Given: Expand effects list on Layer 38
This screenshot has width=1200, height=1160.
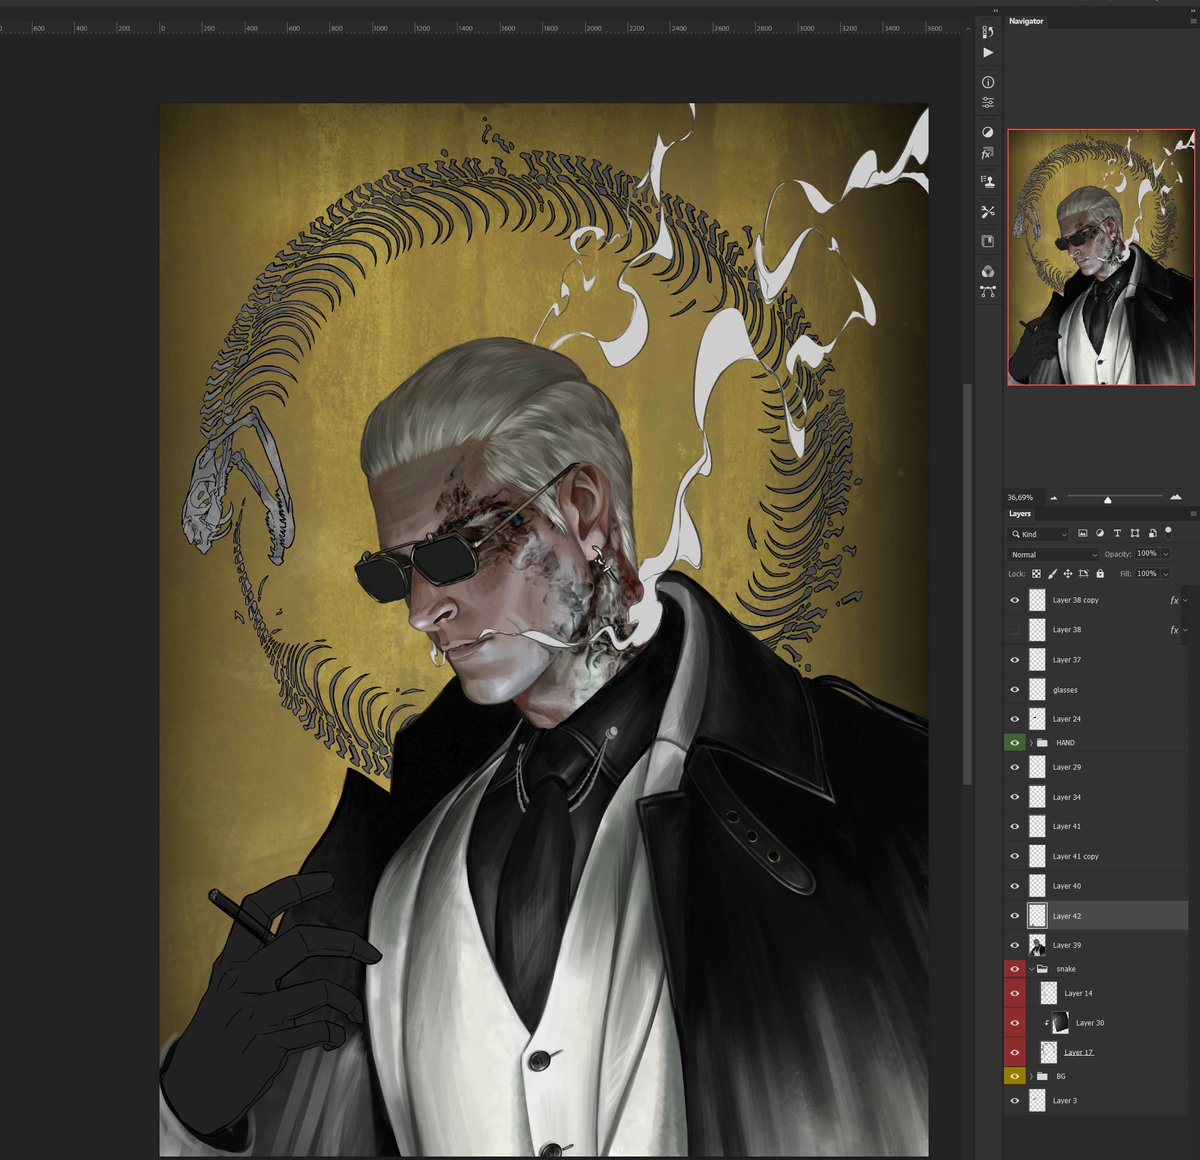Looking at the screenshot, I should (x=1186, y=630).
